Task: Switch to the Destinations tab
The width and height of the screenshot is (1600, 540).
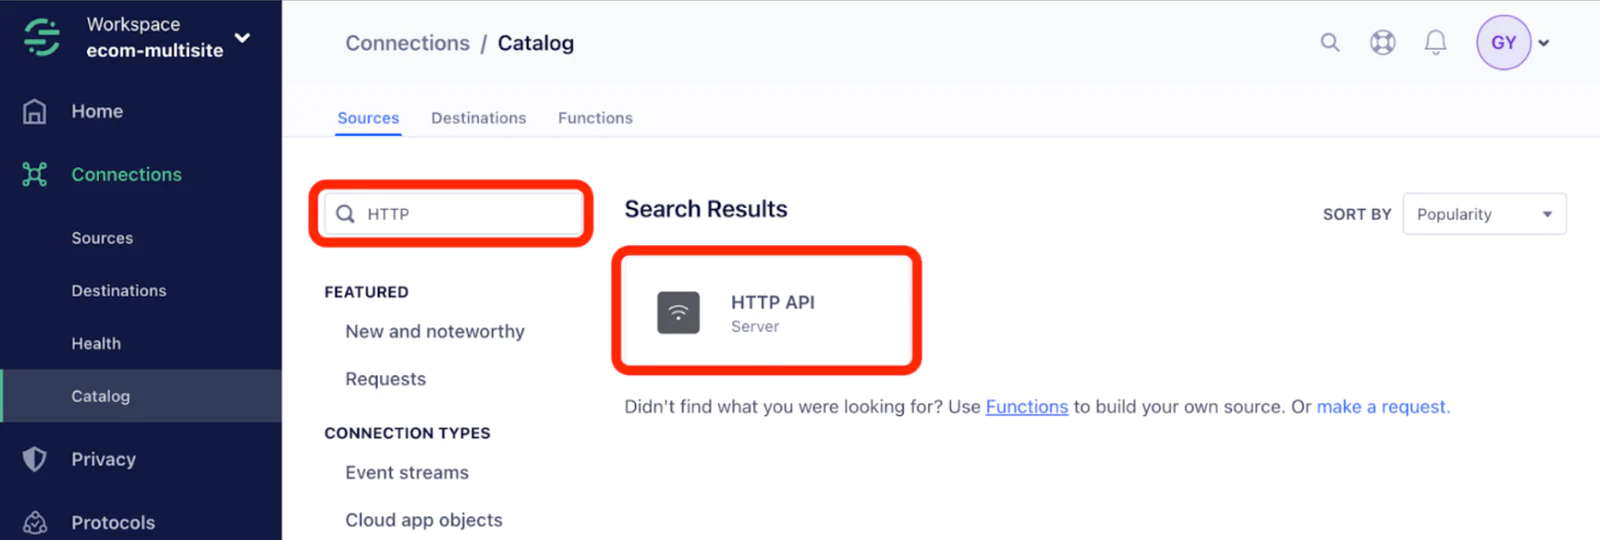Action: [x=478, y=118]
